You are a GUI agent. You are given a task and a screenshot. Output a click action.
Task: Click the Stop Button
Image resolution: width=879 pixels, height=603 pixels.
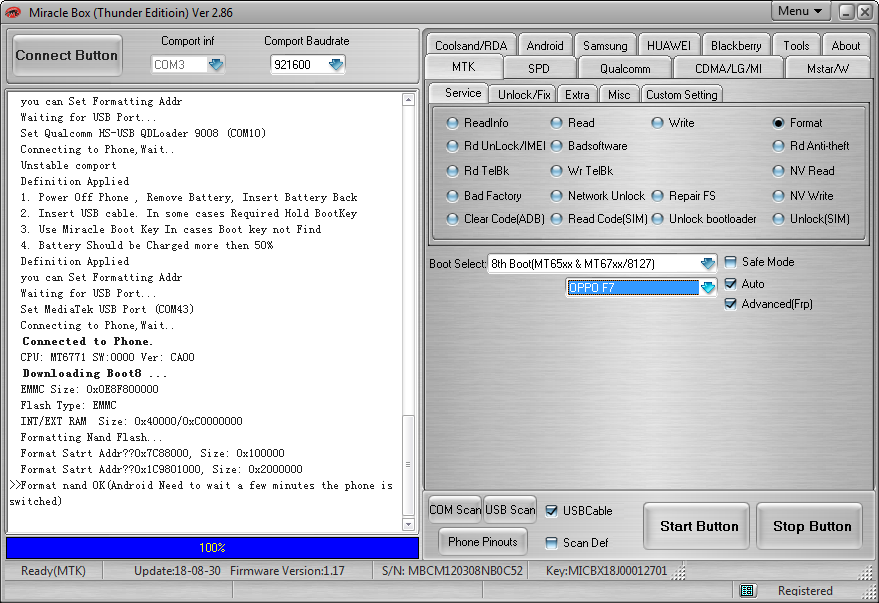pos(809,526)
